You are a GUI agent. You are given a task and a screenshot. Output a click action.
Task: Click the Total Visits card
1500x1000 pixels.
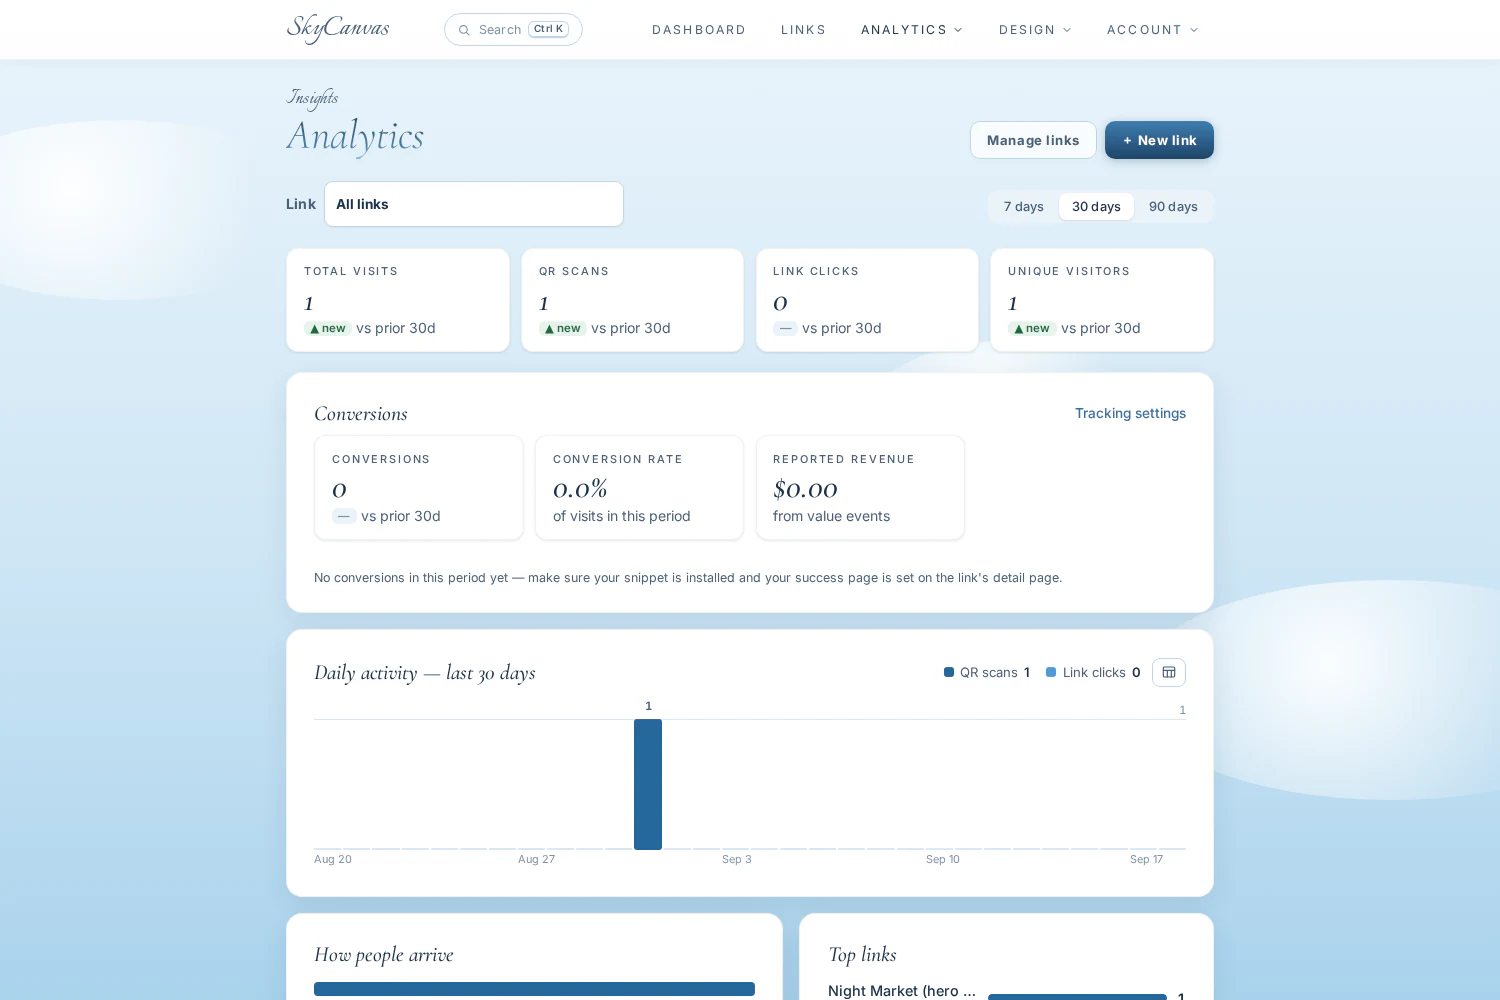[x=398, y=300]
